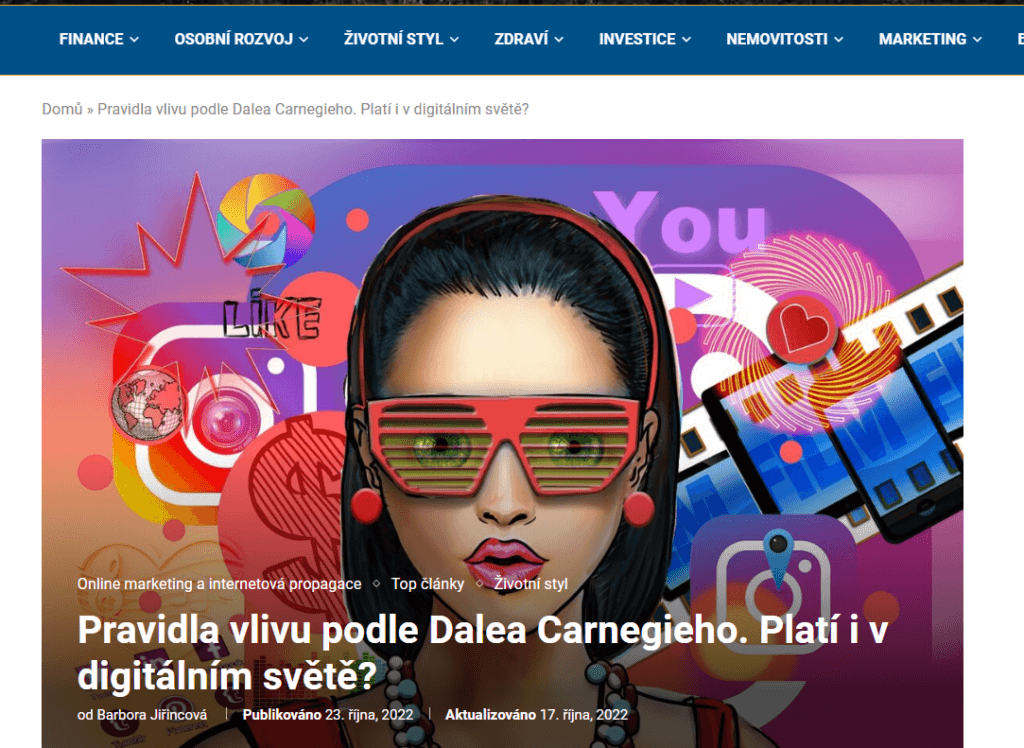The height and width of the screenshot is (748, 1024).
Task: Click the chevron next to Investice
Action: (x=686, y=40)
